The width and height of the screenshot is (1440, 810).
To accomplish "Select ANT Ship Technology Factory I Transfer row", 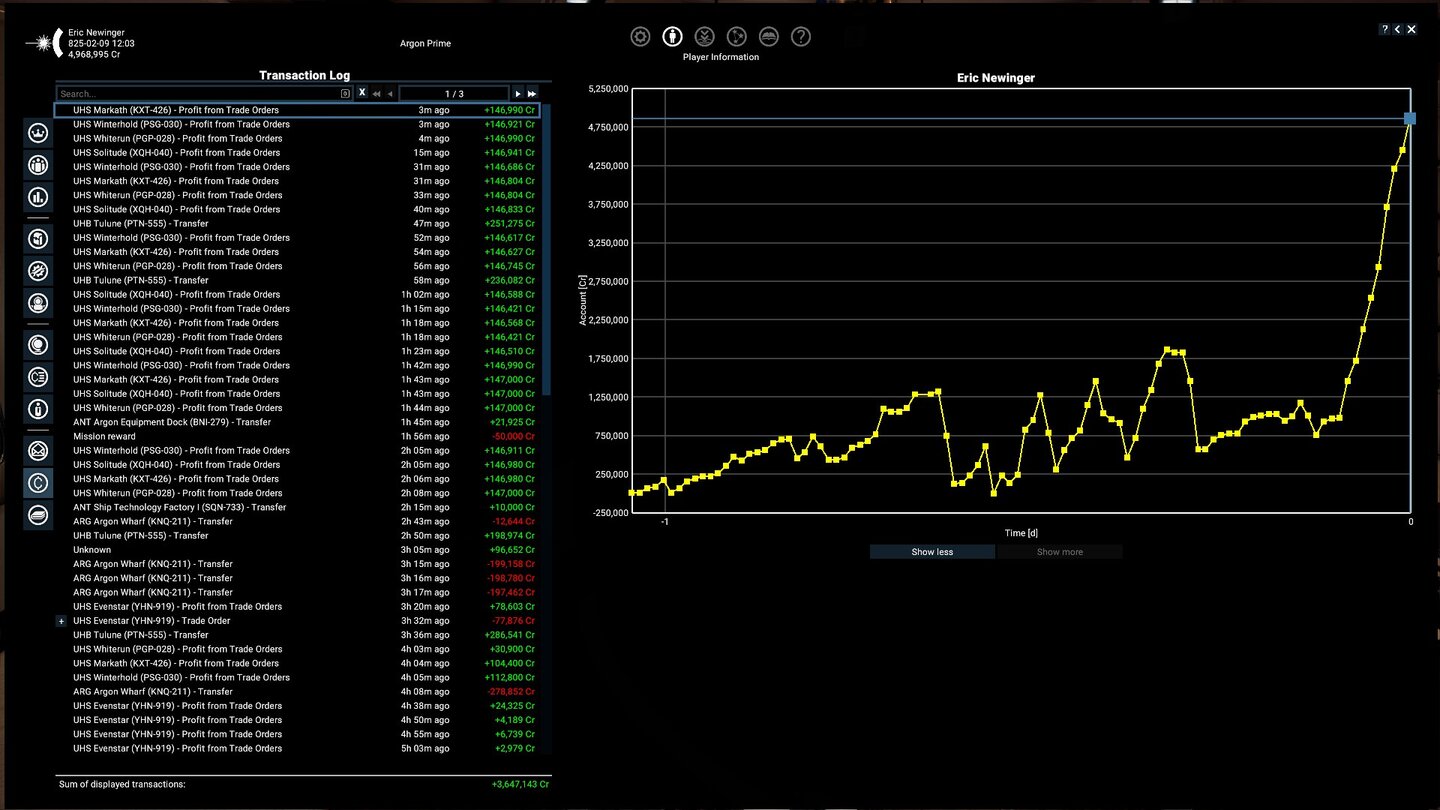I will (297, 507).
